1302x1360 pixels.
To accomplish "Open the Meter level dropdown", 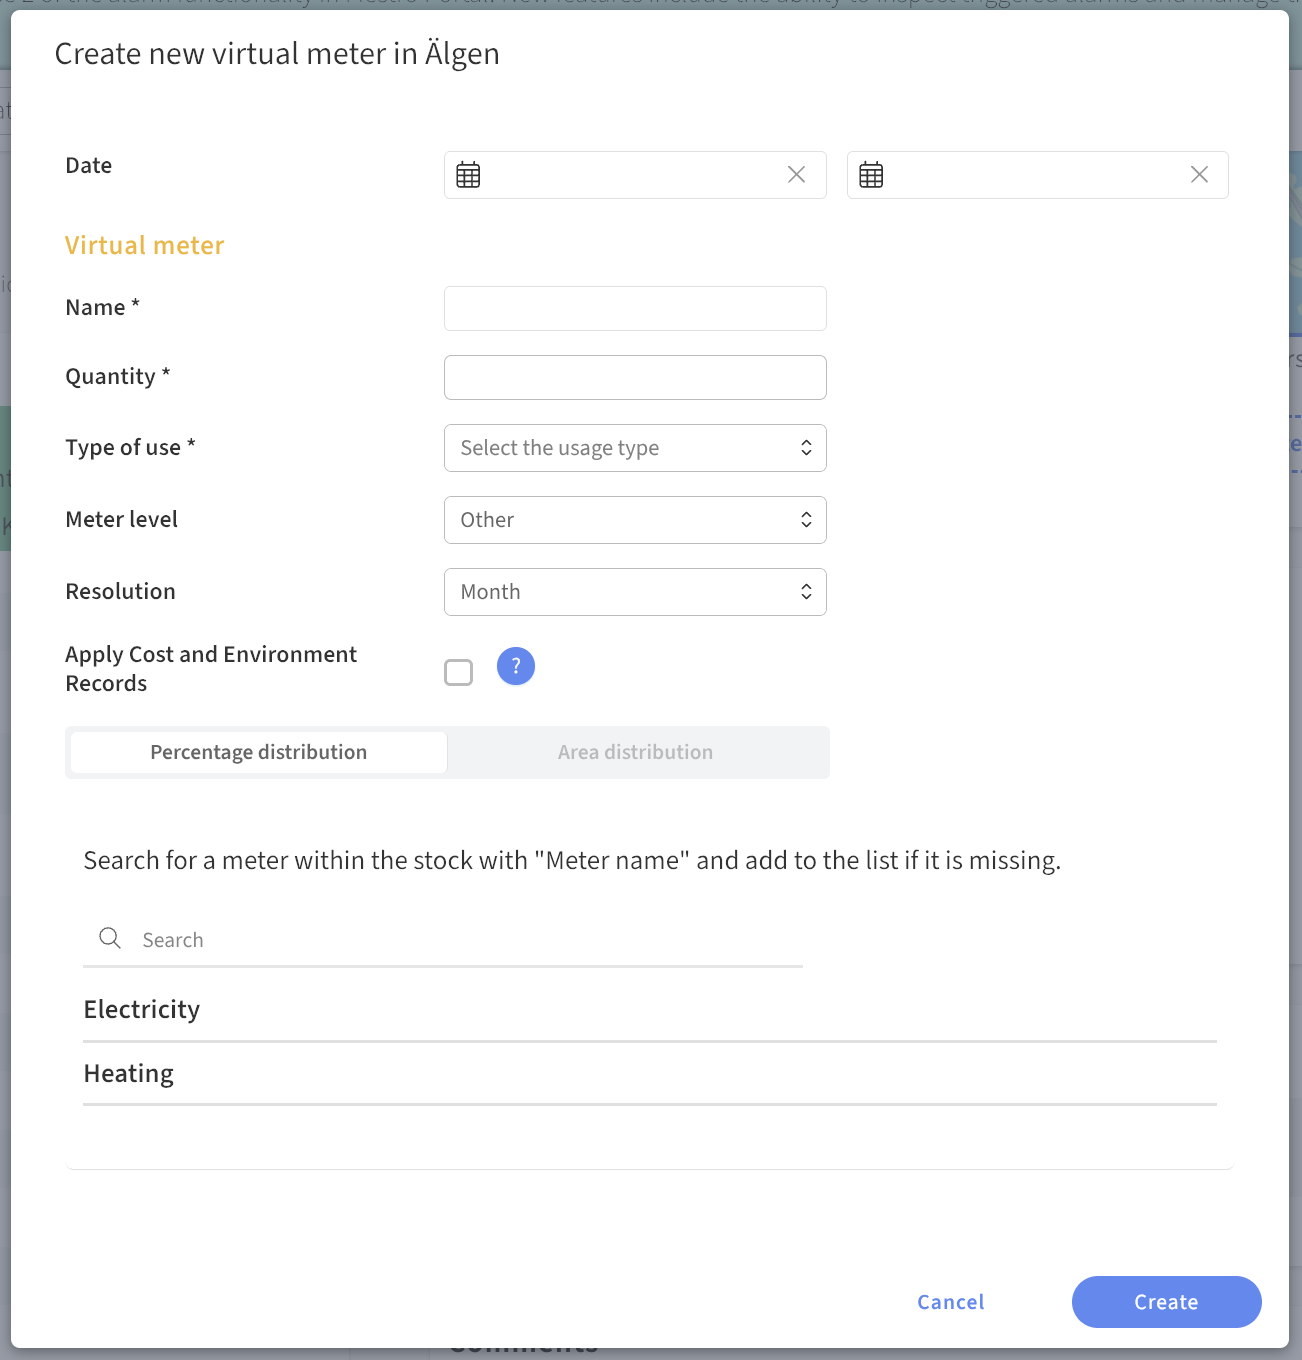I will click(635, 520).
